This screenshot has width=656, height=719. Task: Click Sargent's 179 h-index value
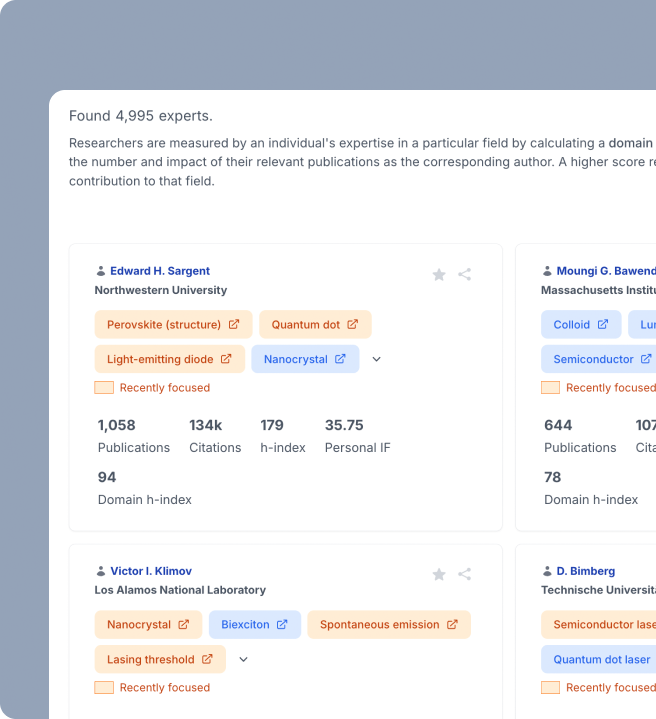click(272, 425)
